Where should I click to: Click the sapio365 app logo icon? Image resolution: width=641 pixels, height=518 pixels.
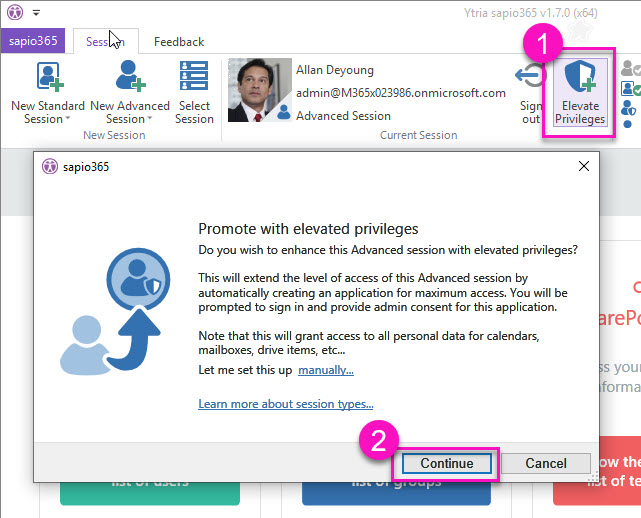(15, 12)
